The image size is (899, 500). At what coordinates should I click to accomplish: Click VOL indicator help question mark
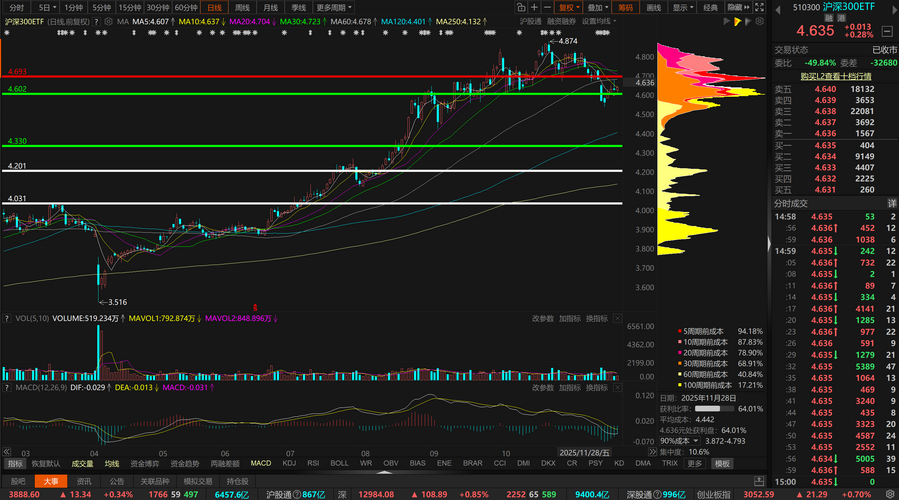click(x=7, y=318)
